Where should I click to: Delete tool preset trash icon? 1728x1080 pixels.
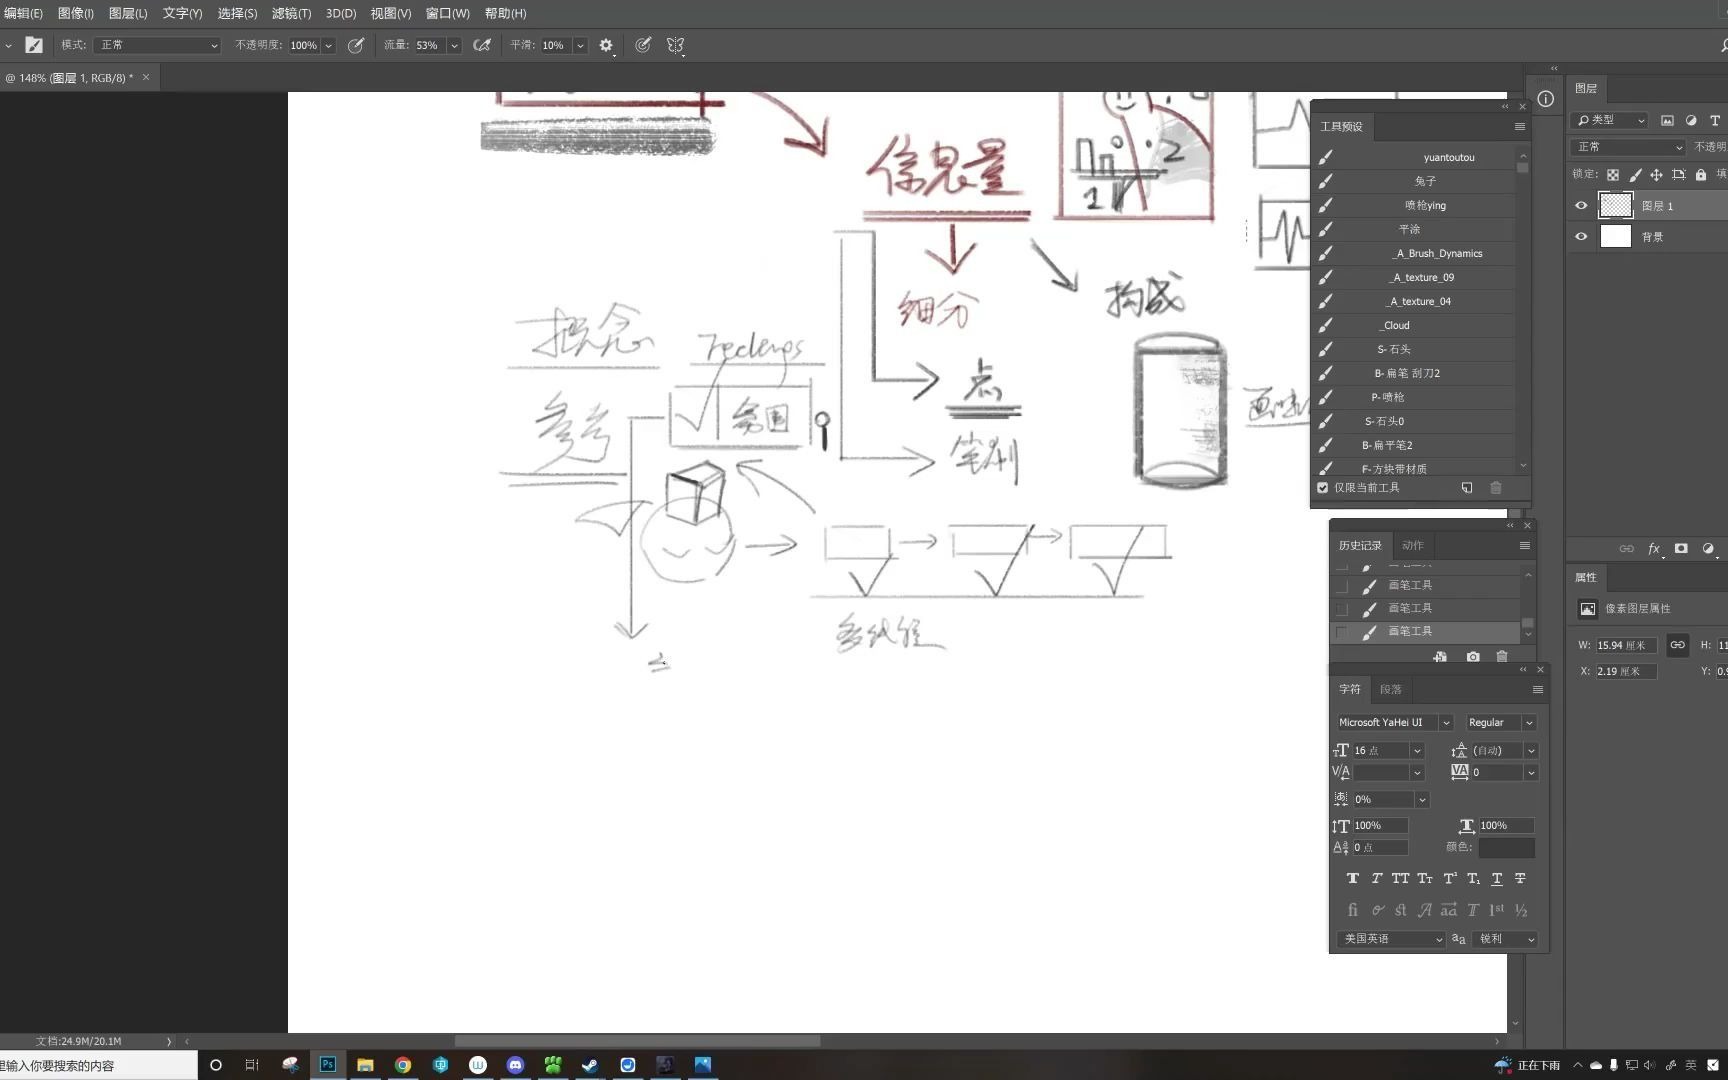click(1496, 488)
